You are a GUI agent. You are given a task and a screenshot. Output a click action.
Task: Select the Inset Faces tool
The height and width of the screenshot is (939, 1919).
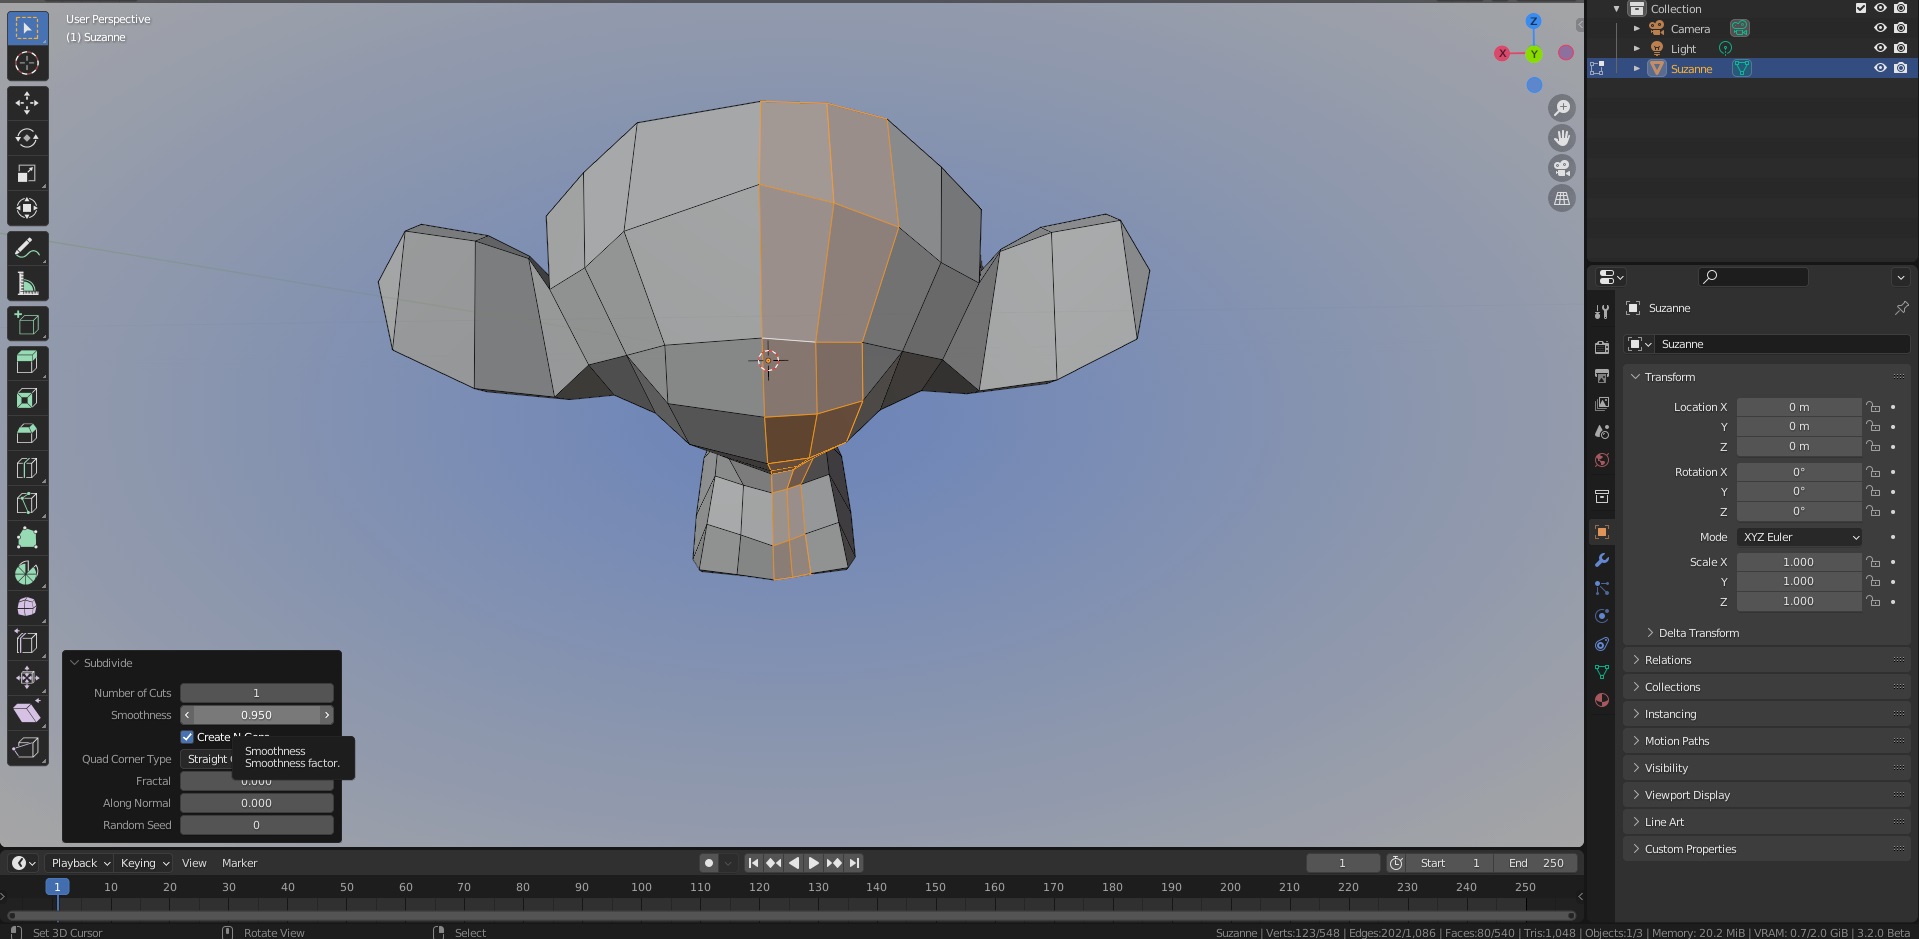point(27,398)
